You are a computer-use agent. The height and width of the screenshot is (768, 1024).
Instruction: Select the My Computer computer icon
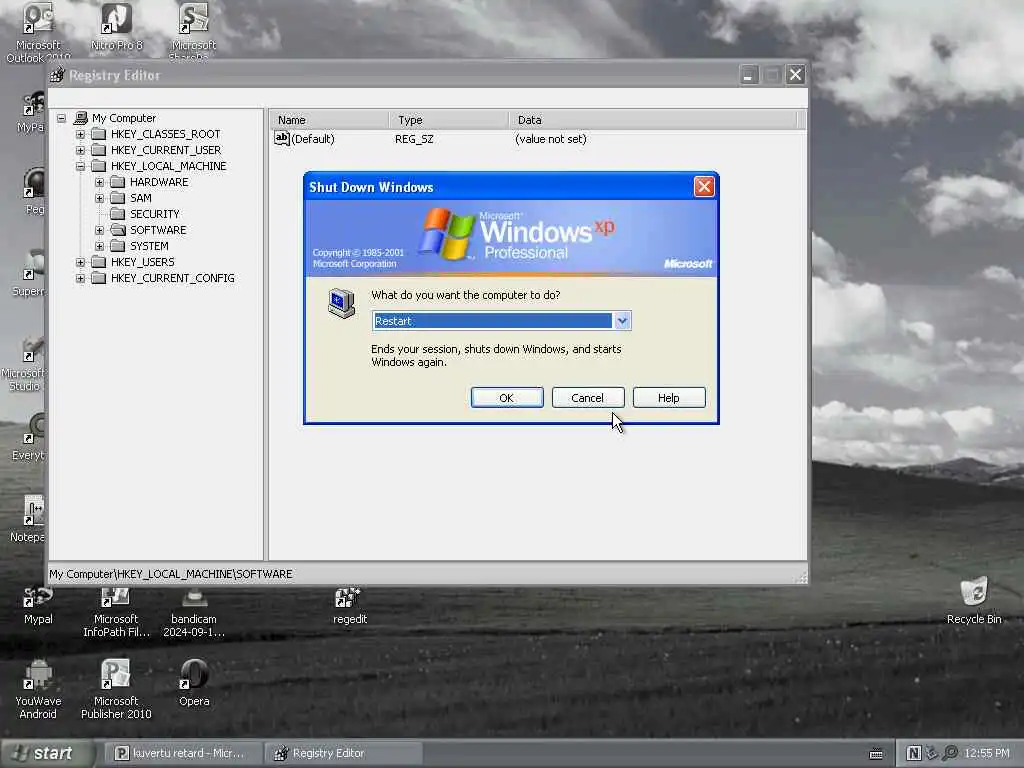coord(81,118)
